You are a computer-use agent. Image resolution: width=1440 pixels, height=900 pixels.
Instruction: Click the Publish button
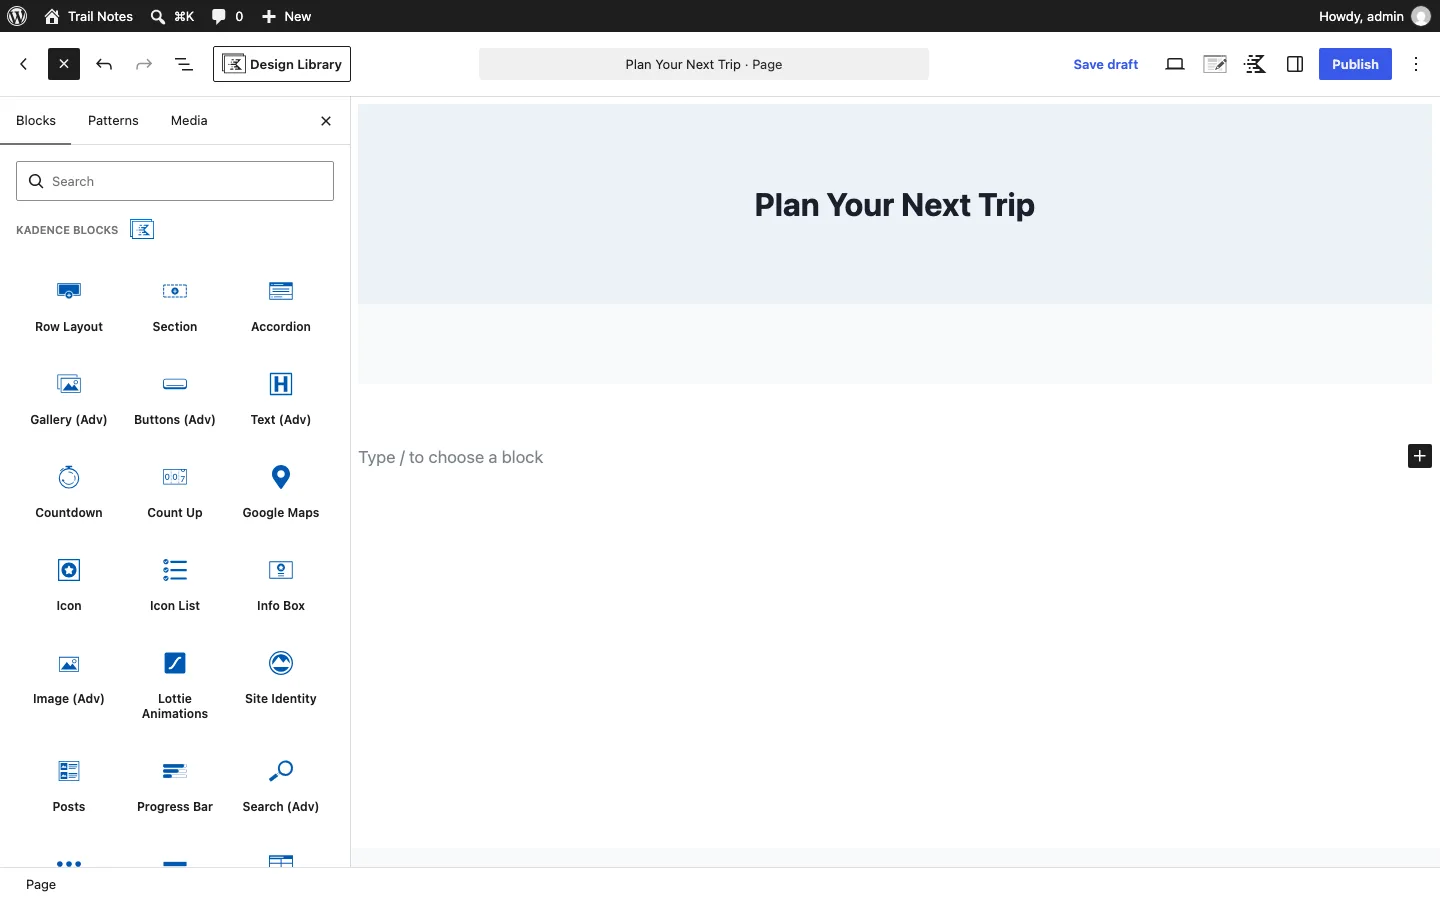tap(1356, 64)
